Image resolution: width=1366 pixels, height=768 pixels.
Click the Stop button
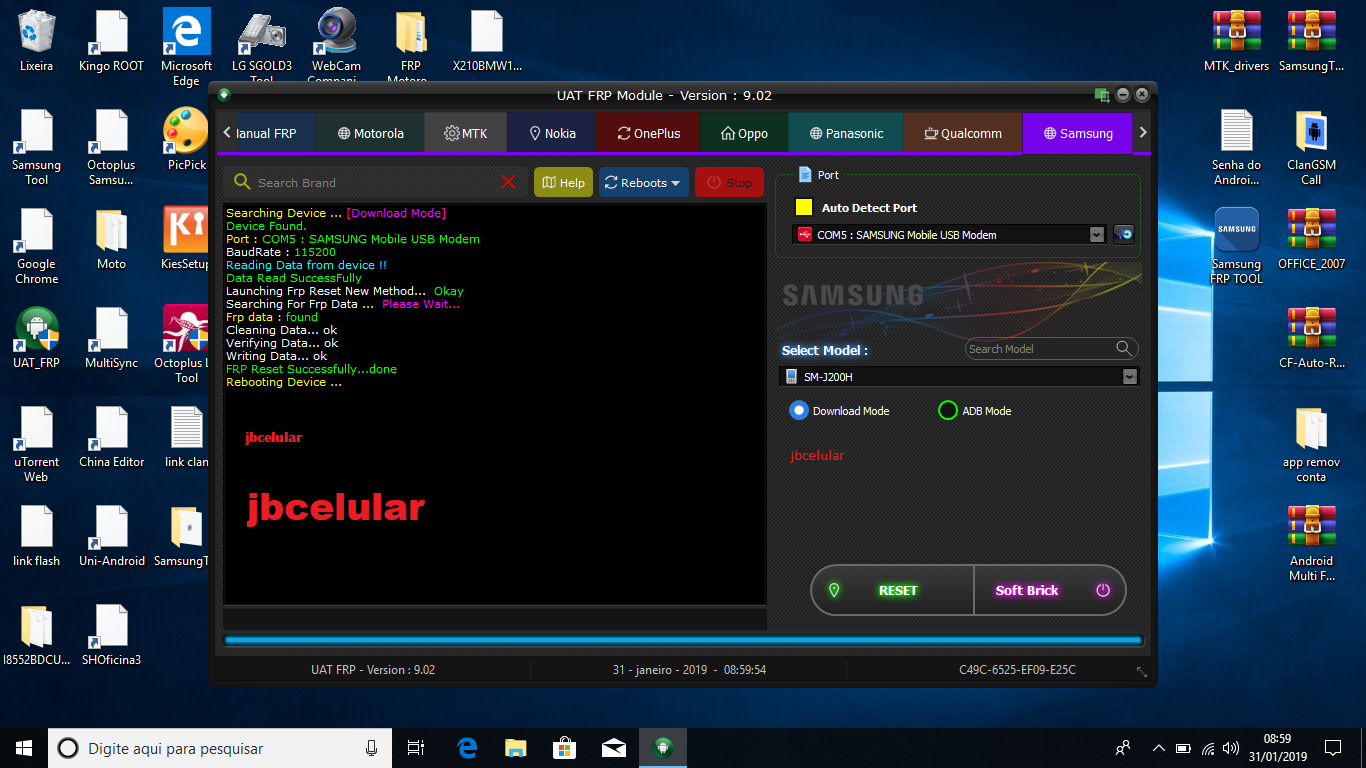(x=730, y=182)
